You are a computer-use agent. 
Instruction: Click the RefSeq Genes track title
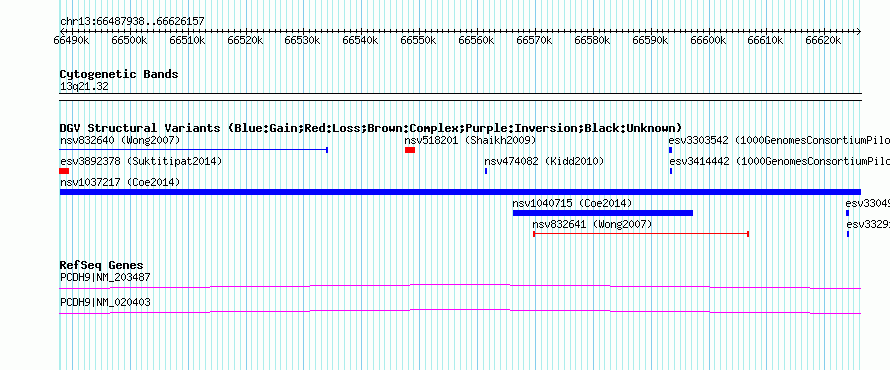pyautogui.click(x=102, y=265)
